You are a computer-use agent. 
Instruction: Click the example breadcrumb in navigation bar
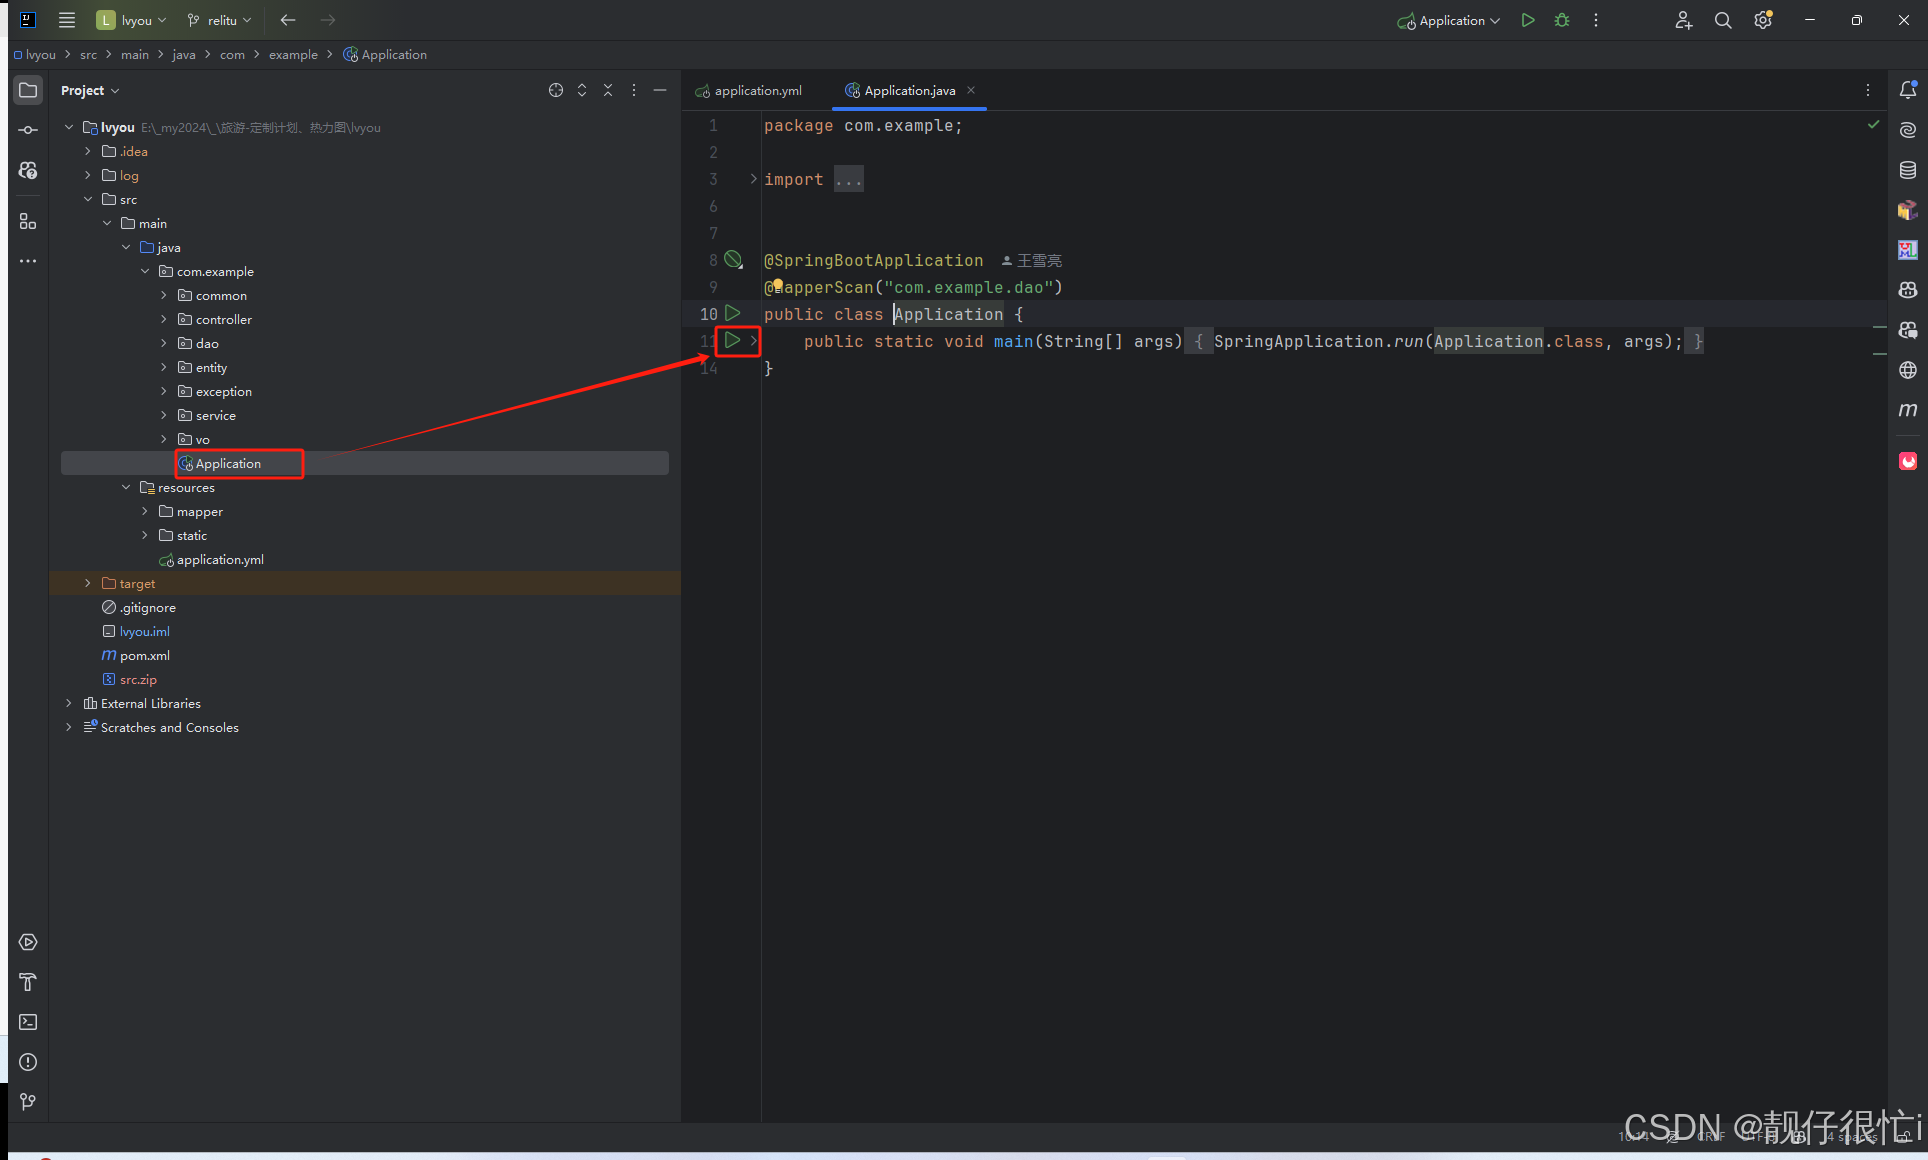[x=293, y=55]
